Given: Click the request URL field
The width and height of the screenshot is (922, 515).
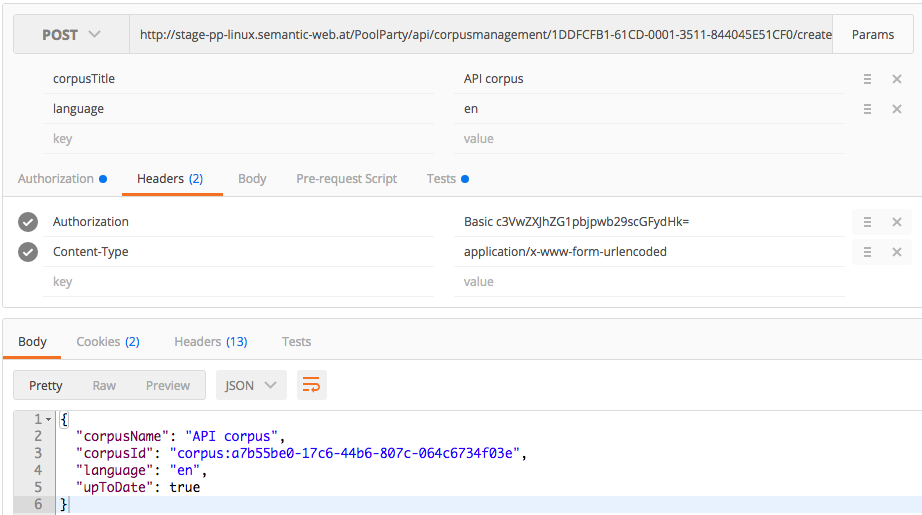Looking at the screenshot, I should point(484,35).
